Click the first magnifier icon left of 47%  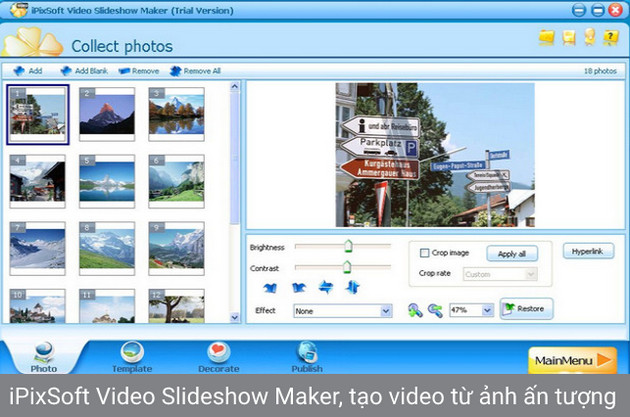tap(415, 311)
